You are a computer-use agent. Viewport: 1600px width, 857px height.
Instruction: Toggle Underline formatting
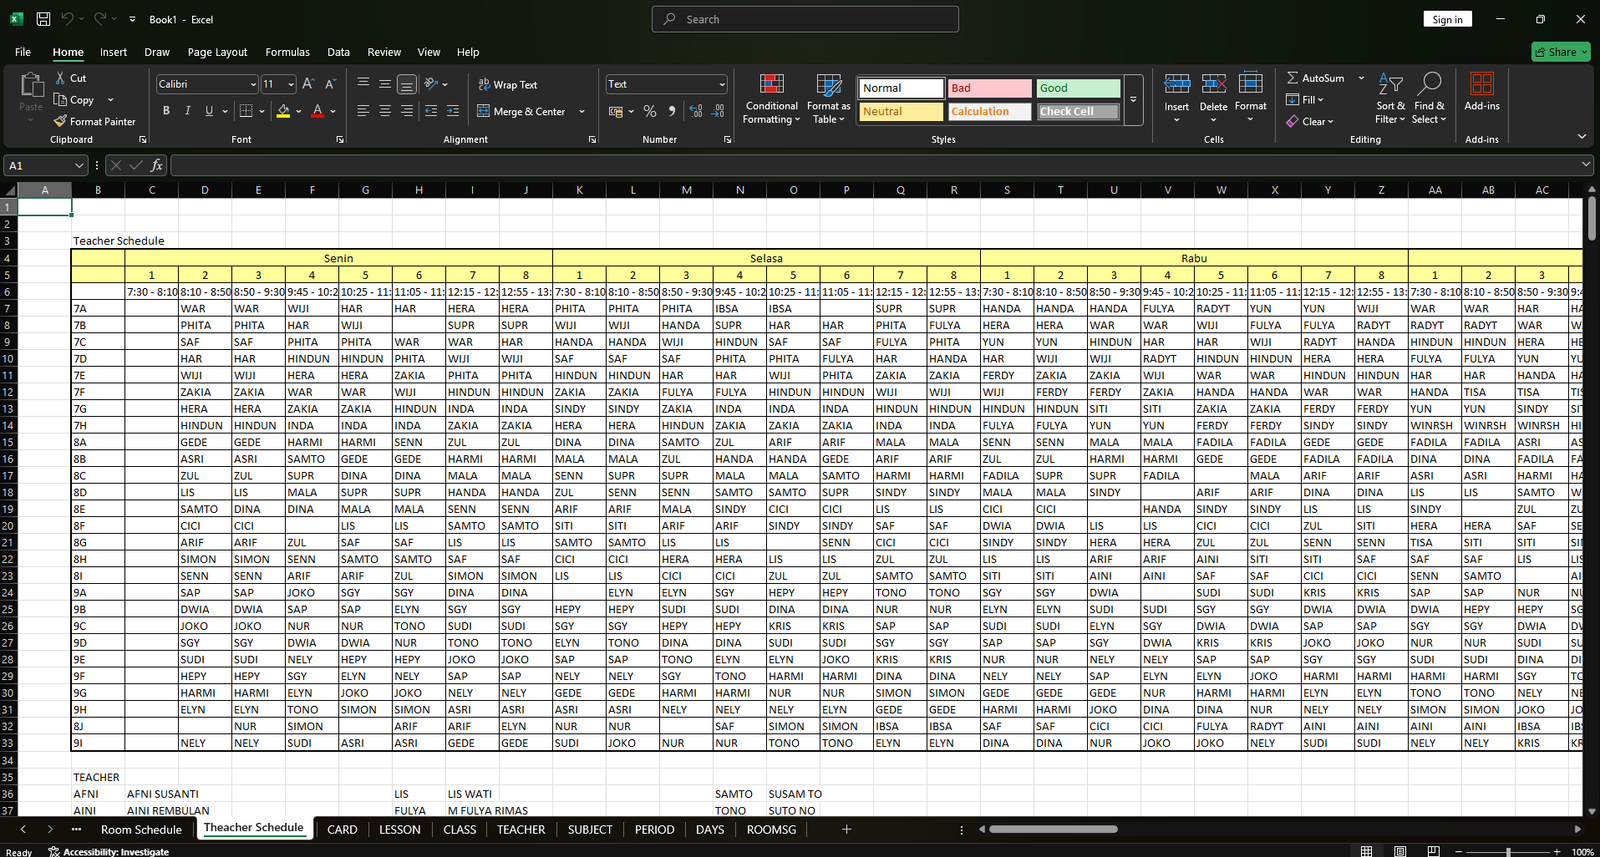tap(209, 111)
